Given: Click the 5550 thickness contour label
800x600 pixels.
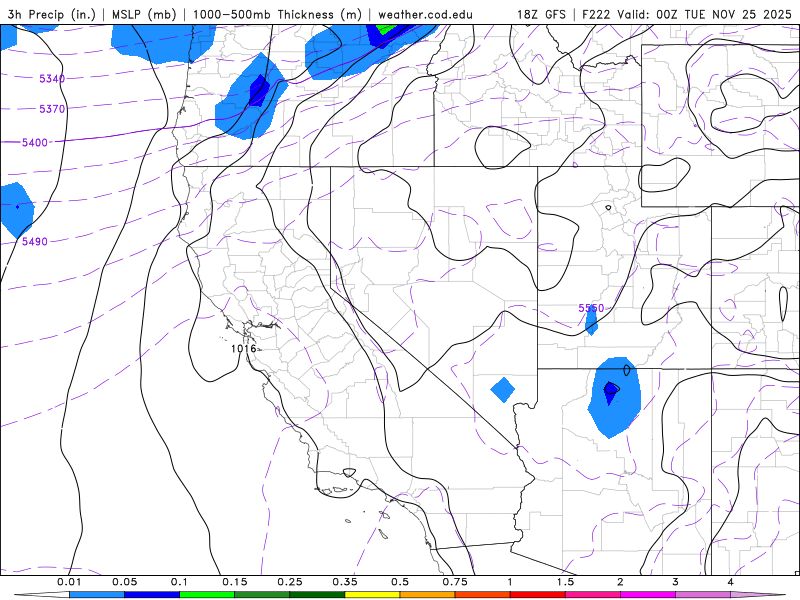Looking at the screenshot, I should (x=591, y=308).
